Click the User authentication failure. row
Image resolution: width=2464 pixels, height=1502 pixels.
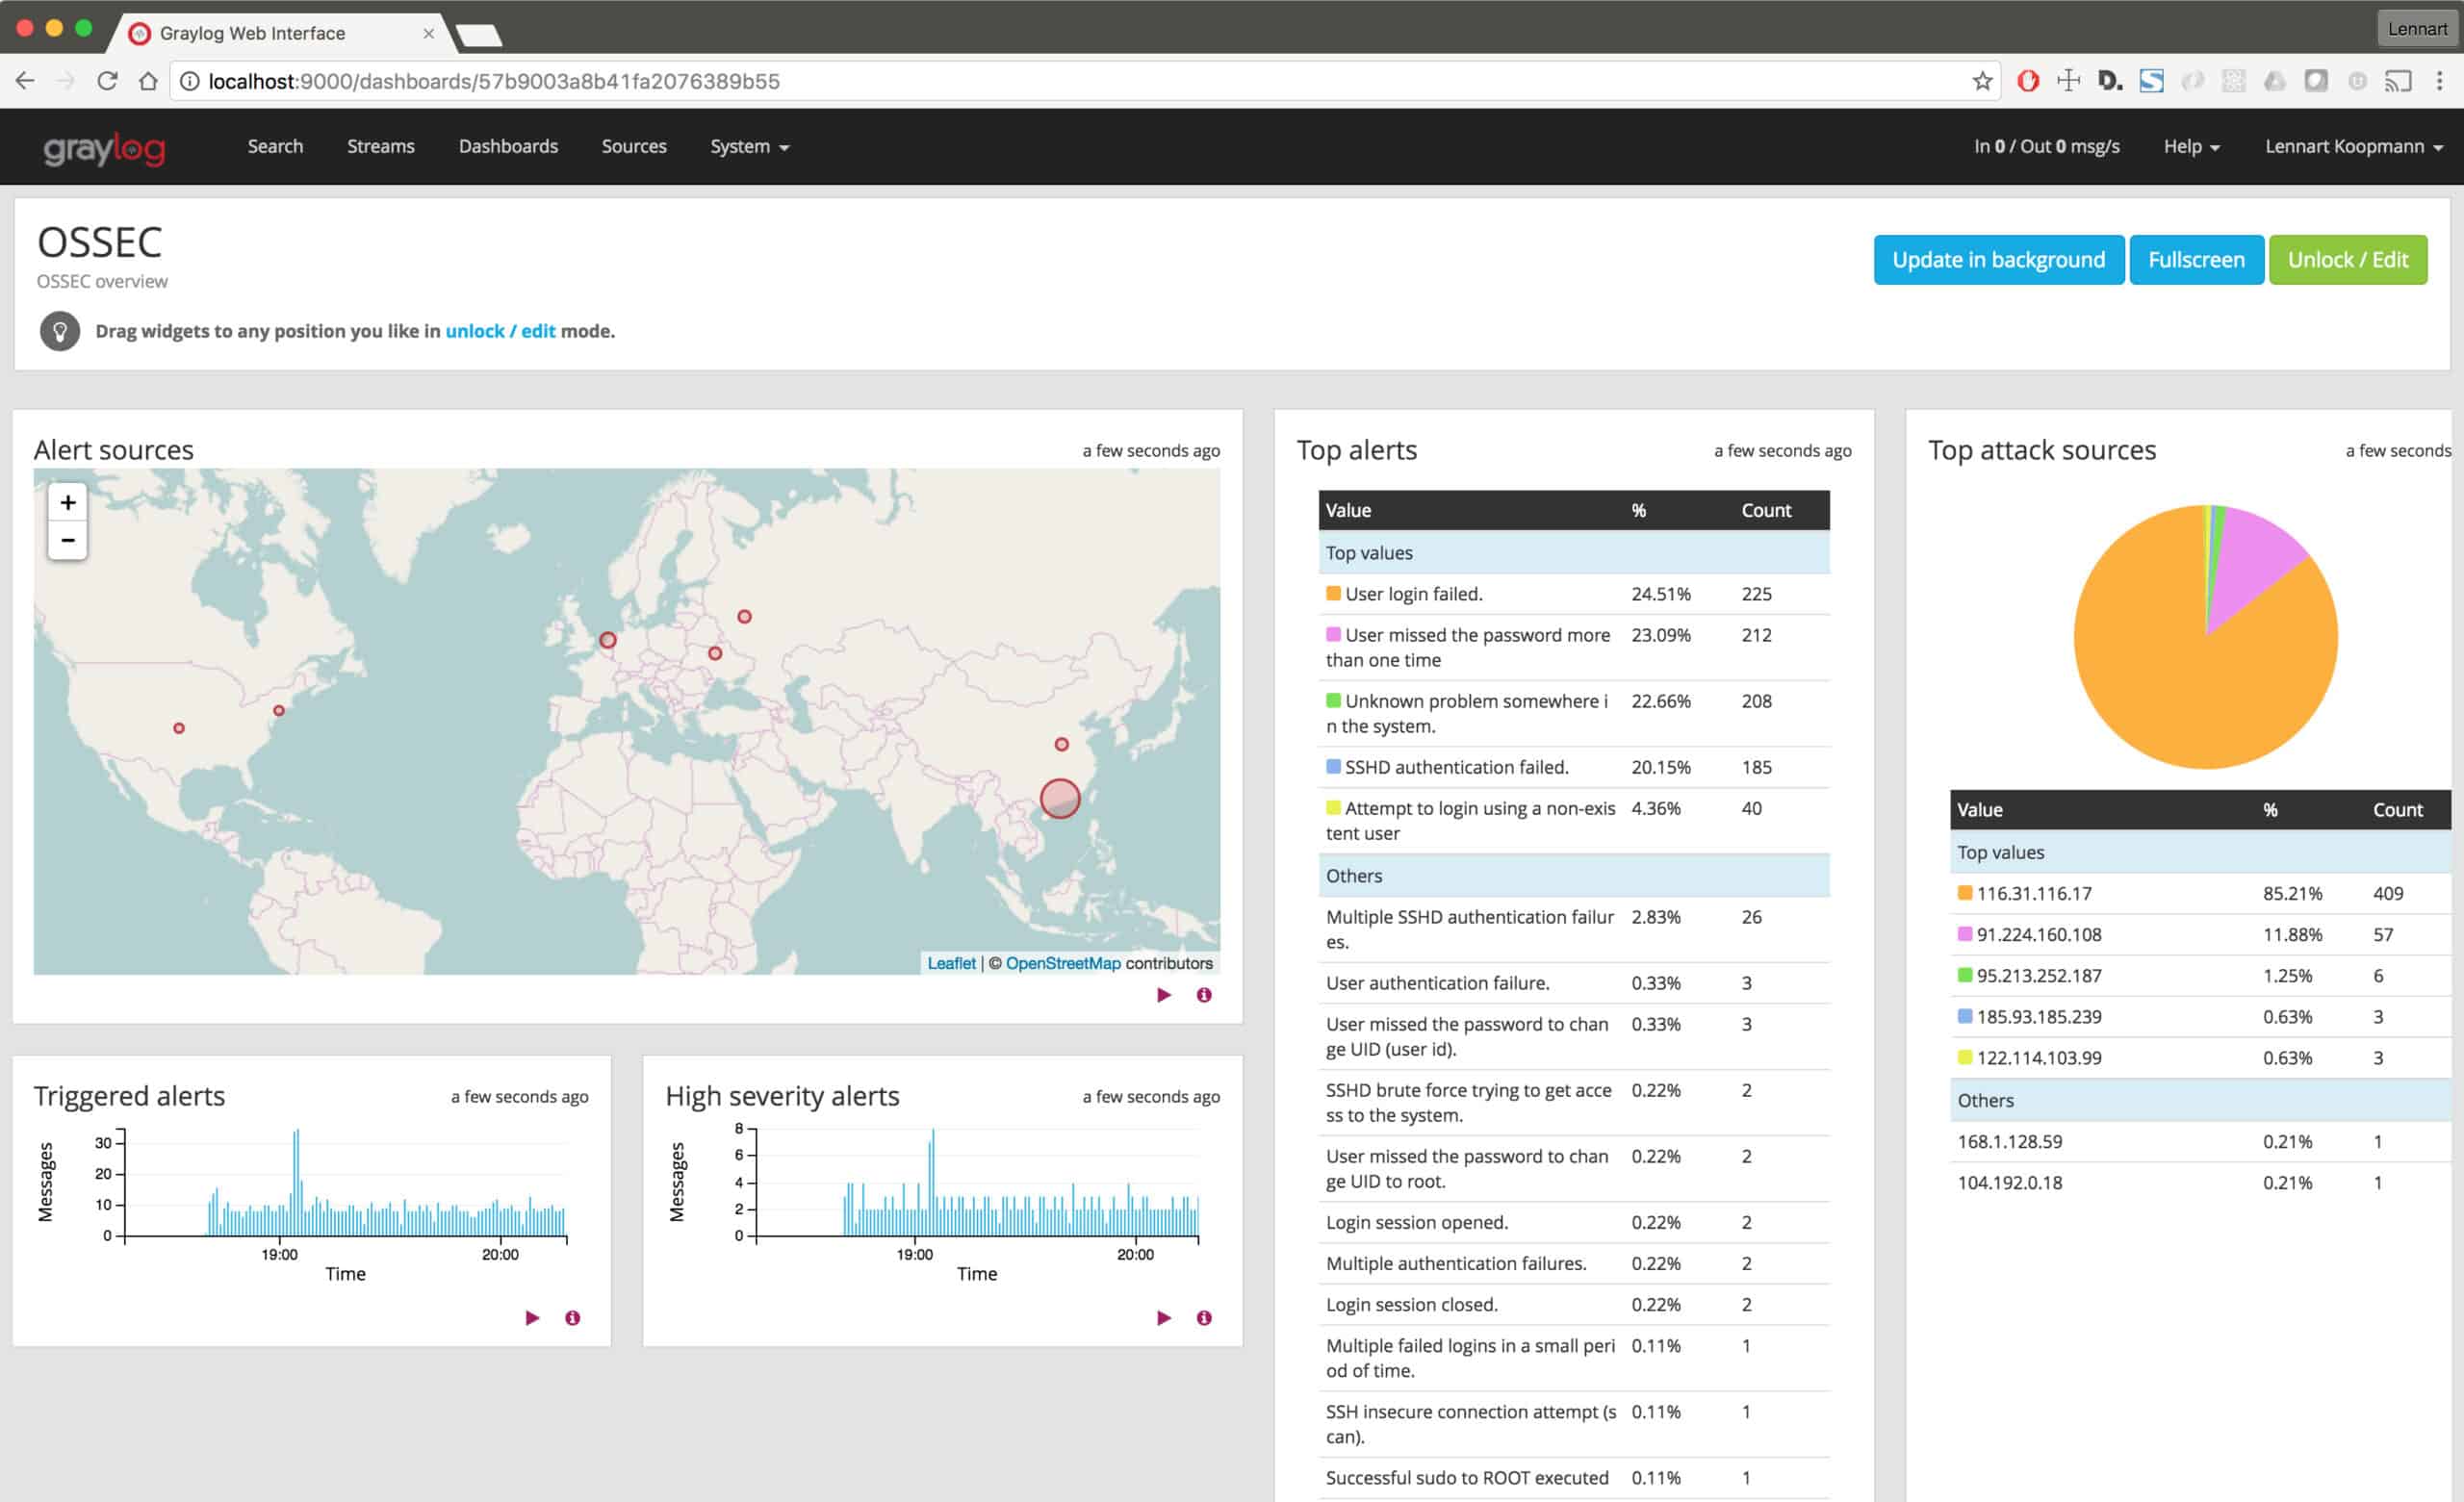(1574, 983)
